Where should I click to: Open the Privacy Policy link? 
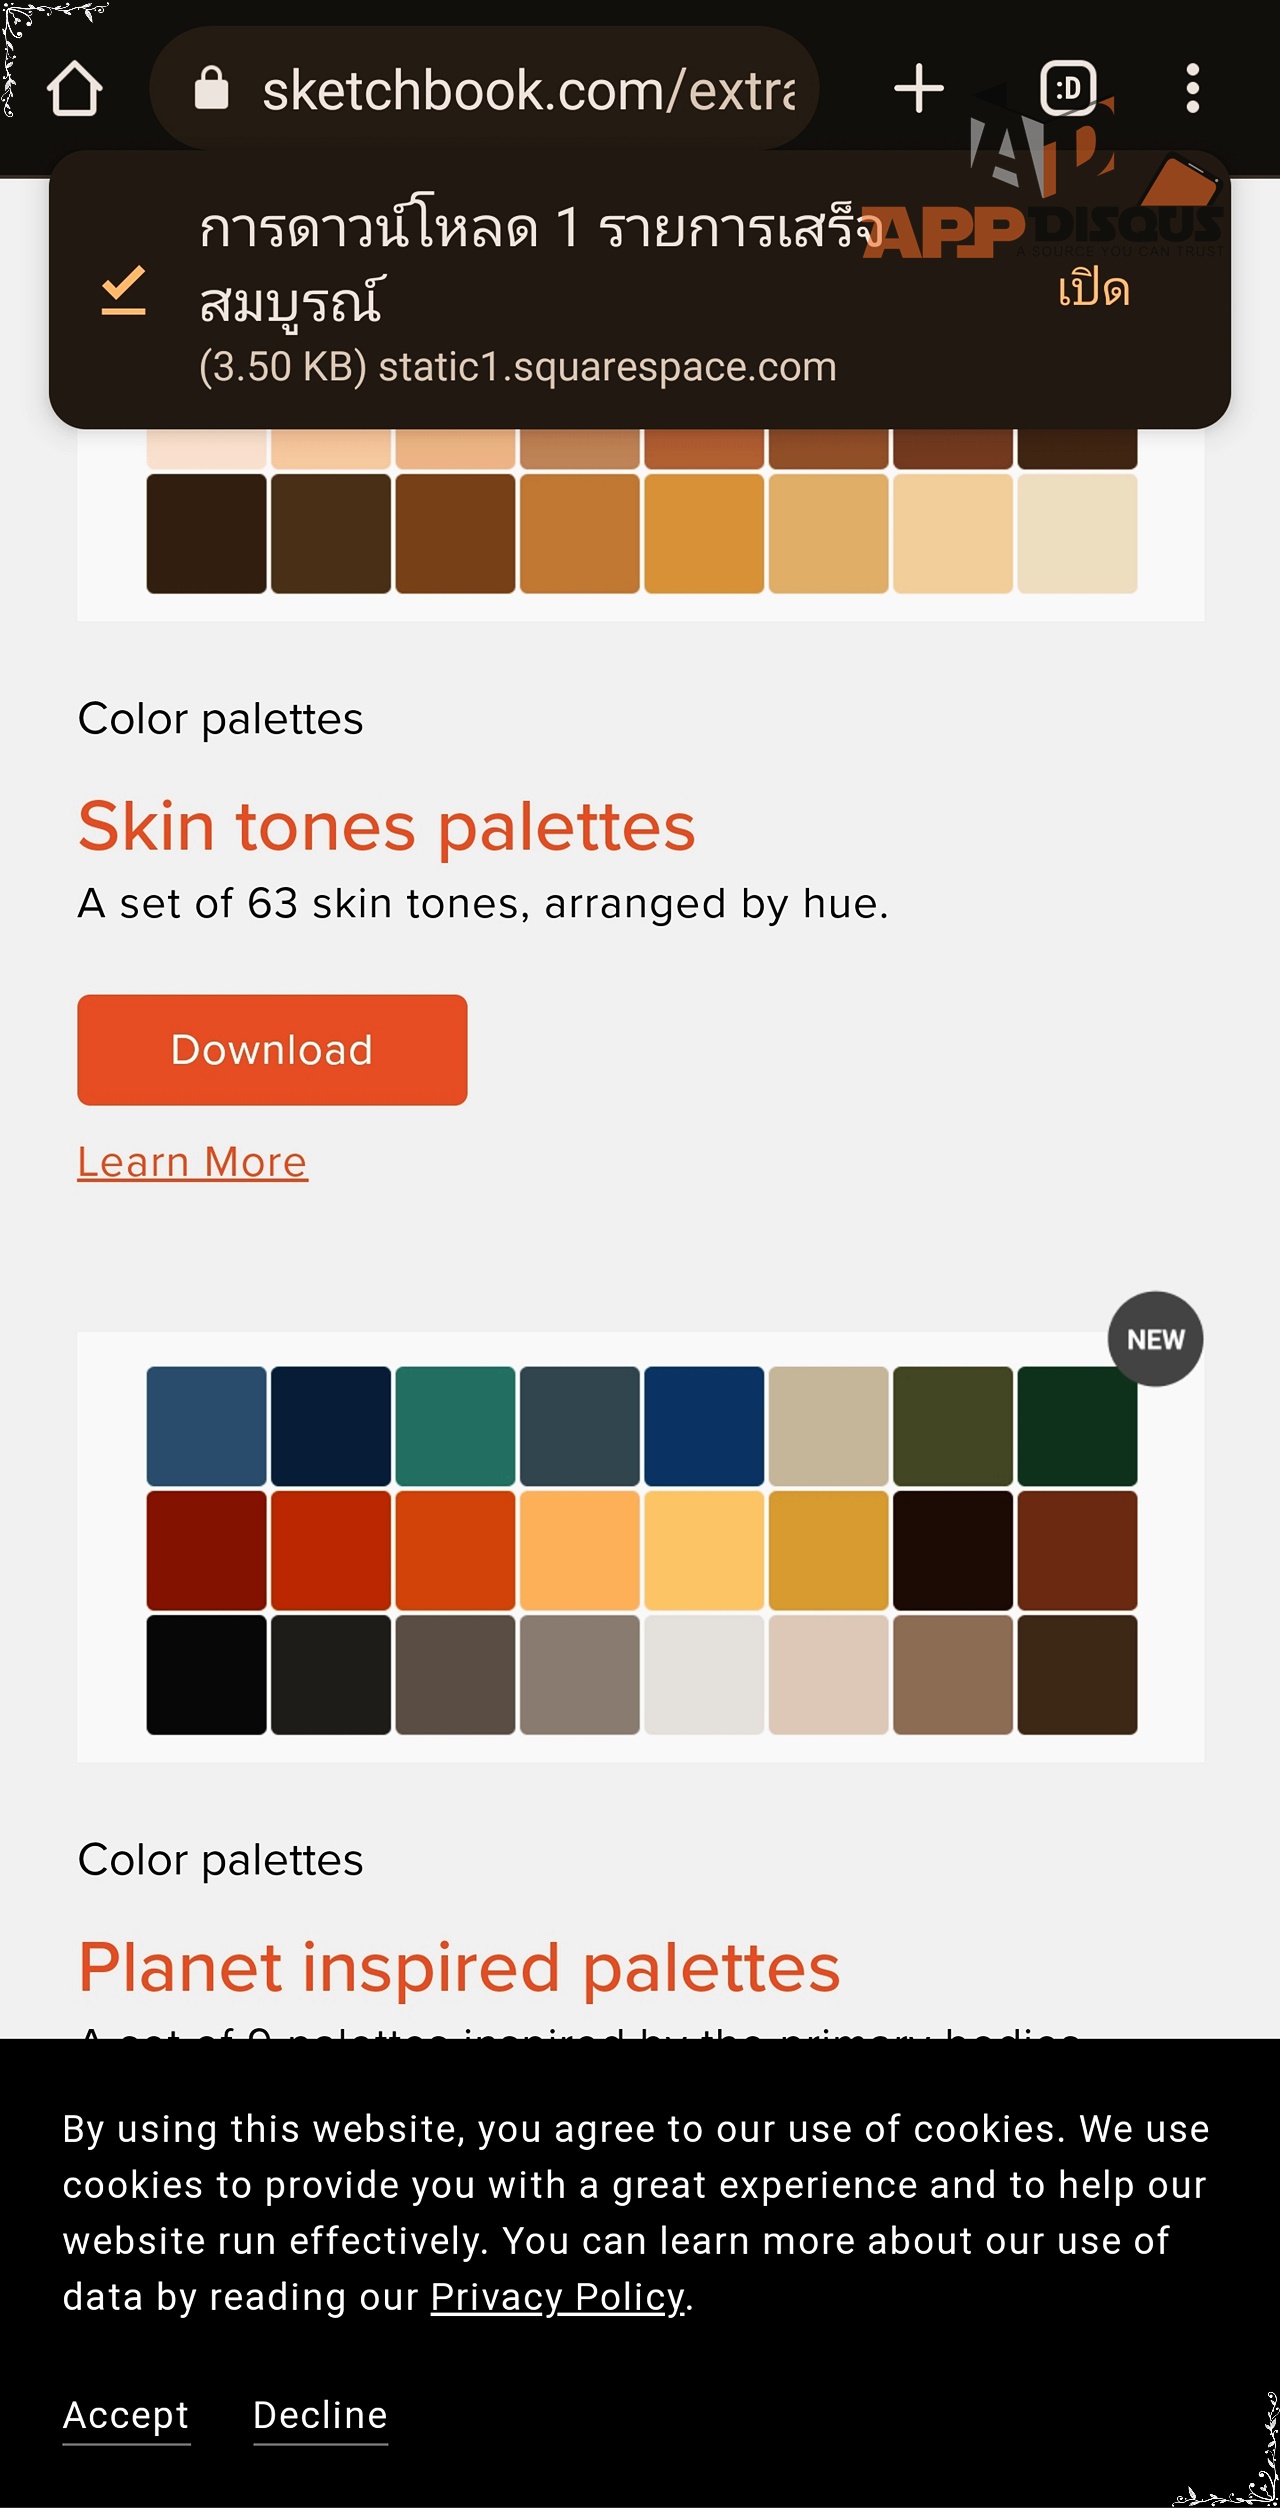point(557,2297)
